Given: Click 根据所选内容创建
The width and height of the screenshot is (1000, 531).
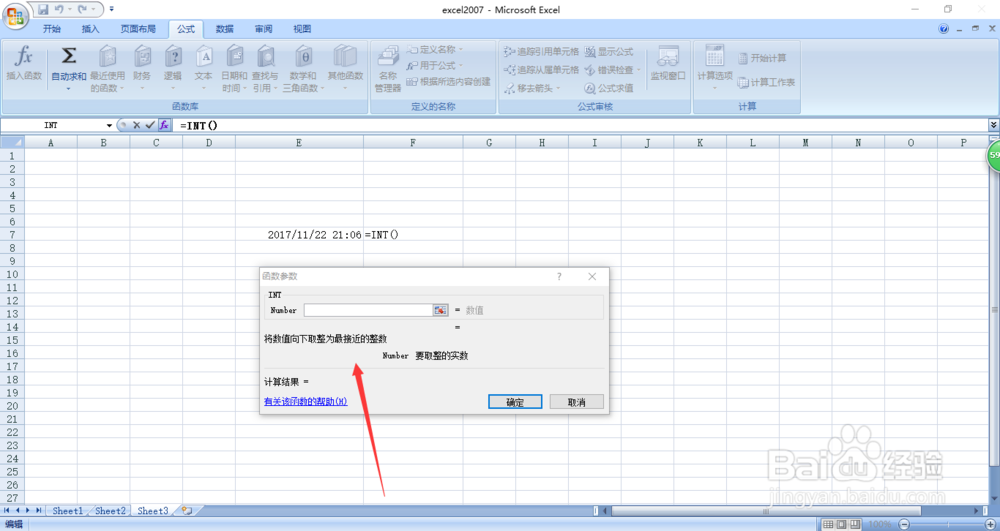Looking at the screenshot, I should (448, 82).
